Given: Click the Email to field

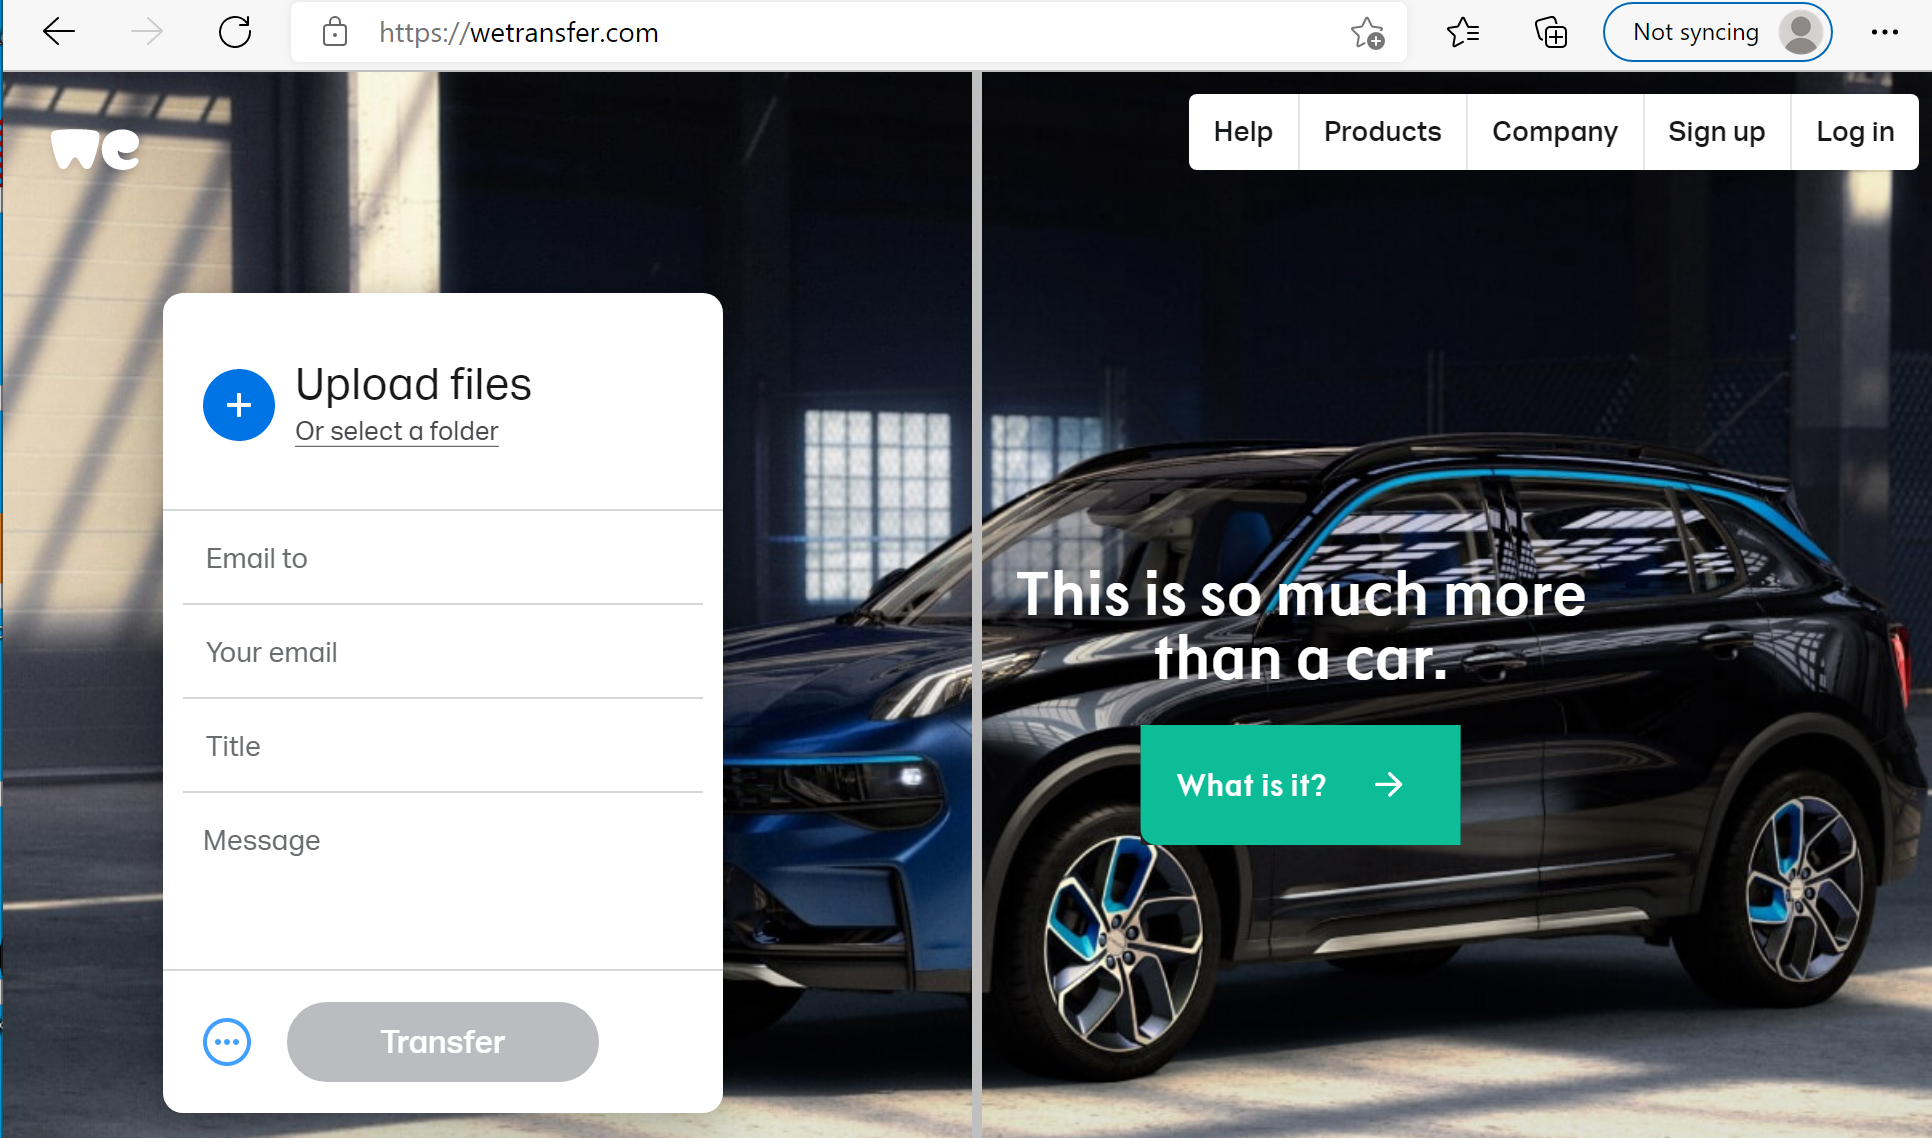Looking at the screenshot, I should [442, 558].
